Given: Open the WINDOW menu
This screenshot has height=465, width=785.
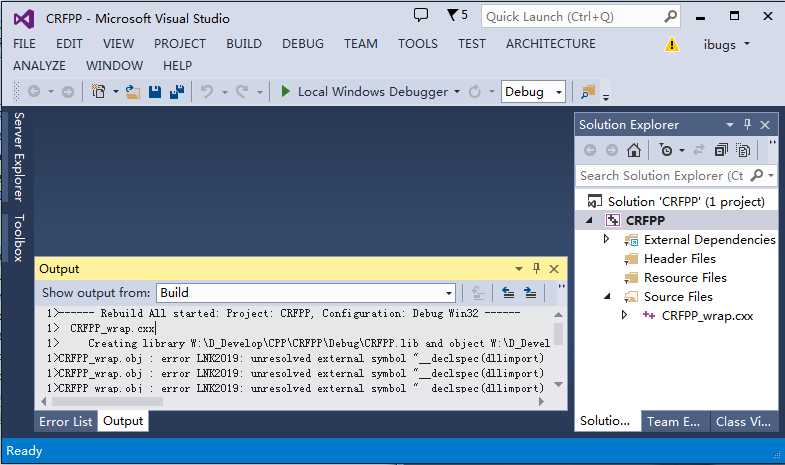Looking at the screenshot, I should [114, 66].
